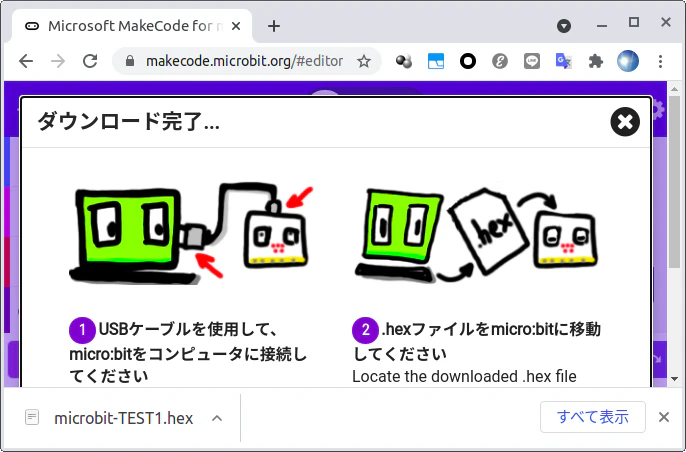
Task: Maximize the Chrome window
Action: pos(634,22)
